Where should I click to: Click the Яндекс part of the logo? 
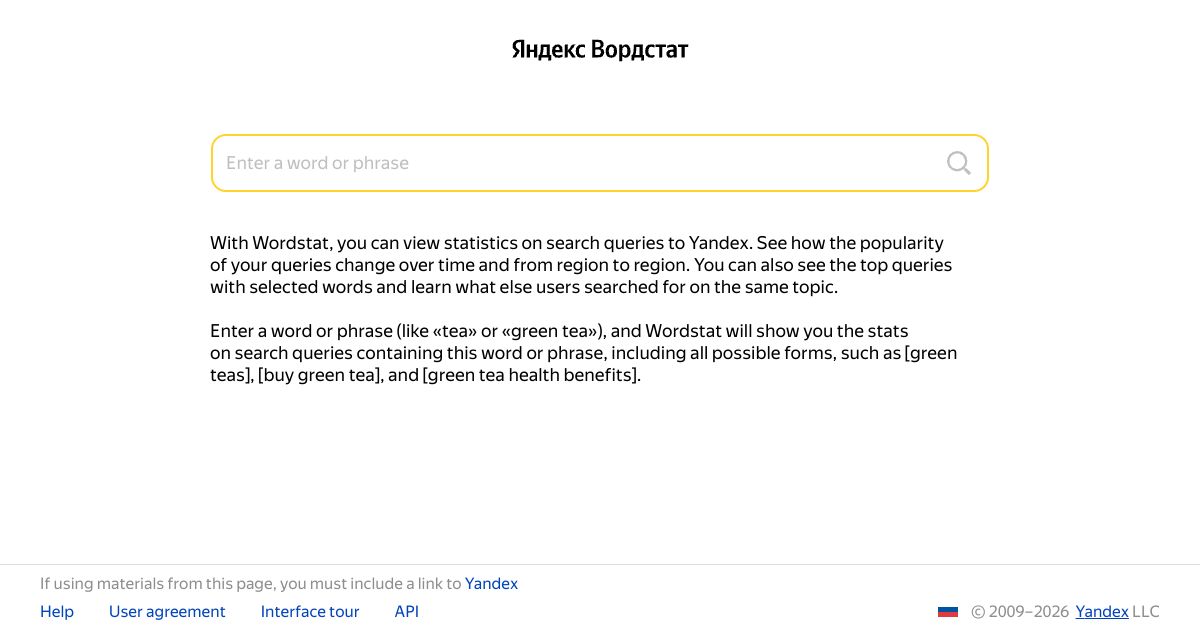point(548,49)
